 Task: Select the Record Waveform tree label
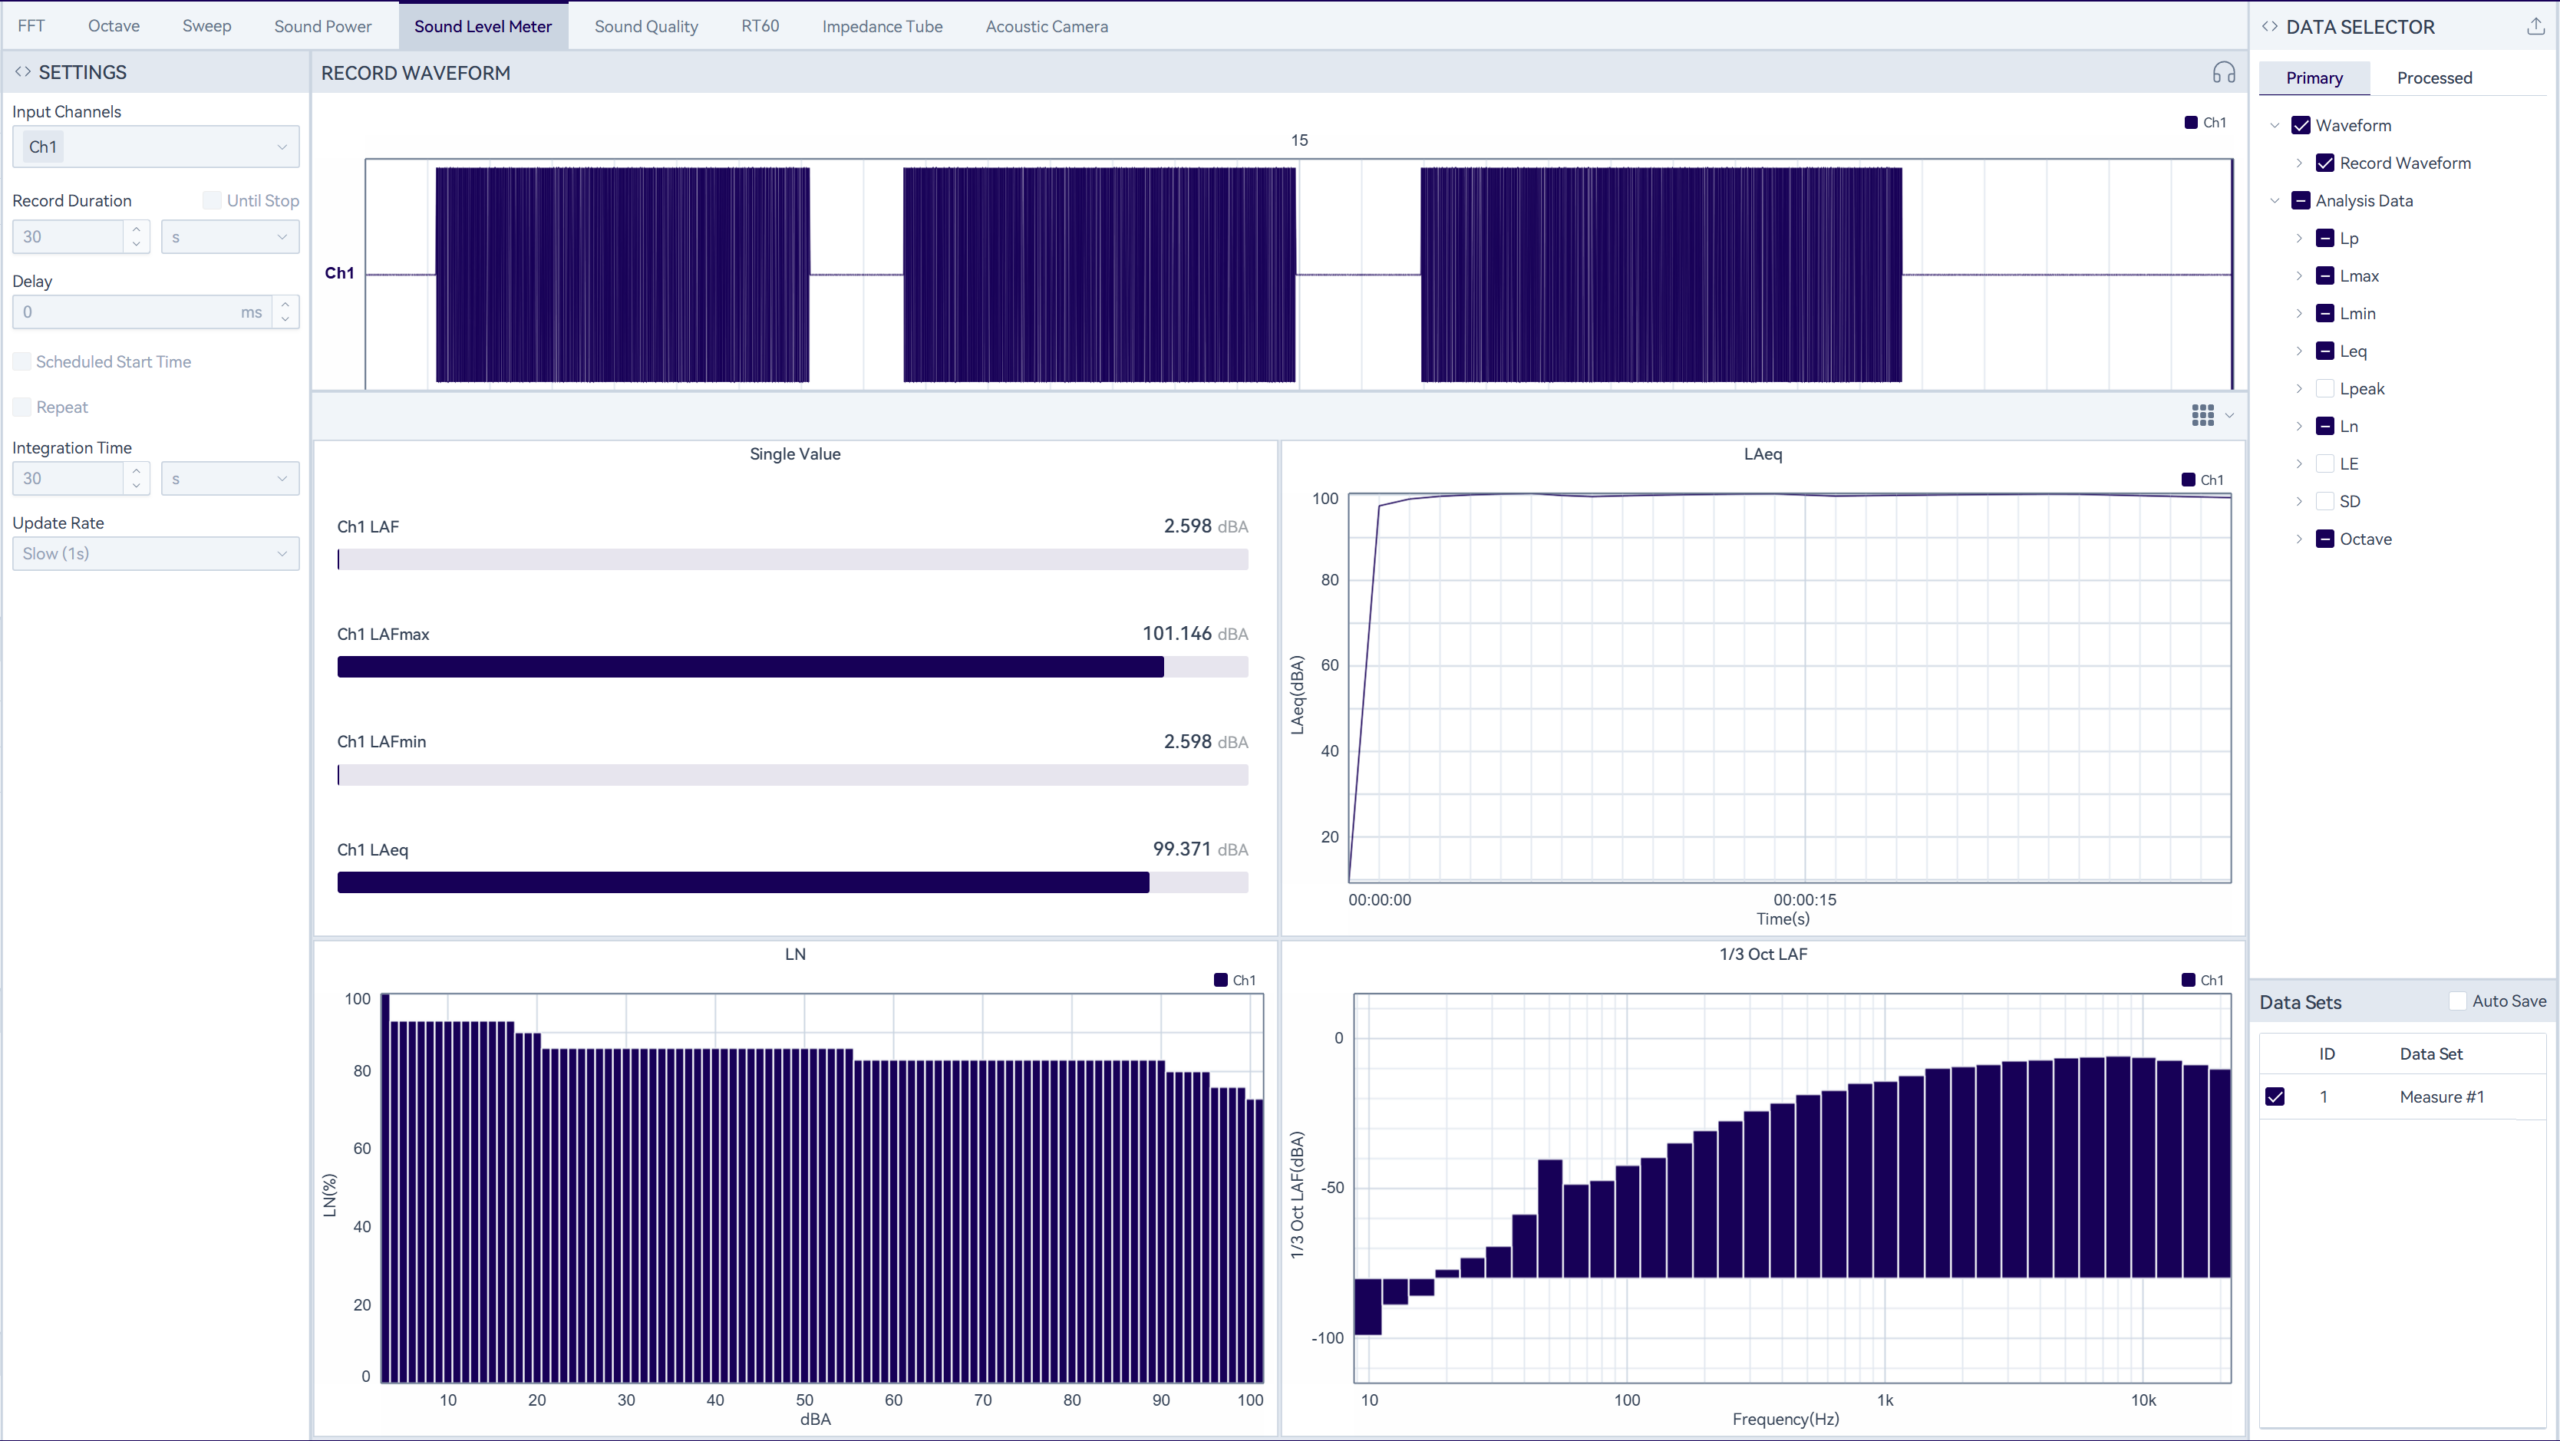coord(2404,163)
